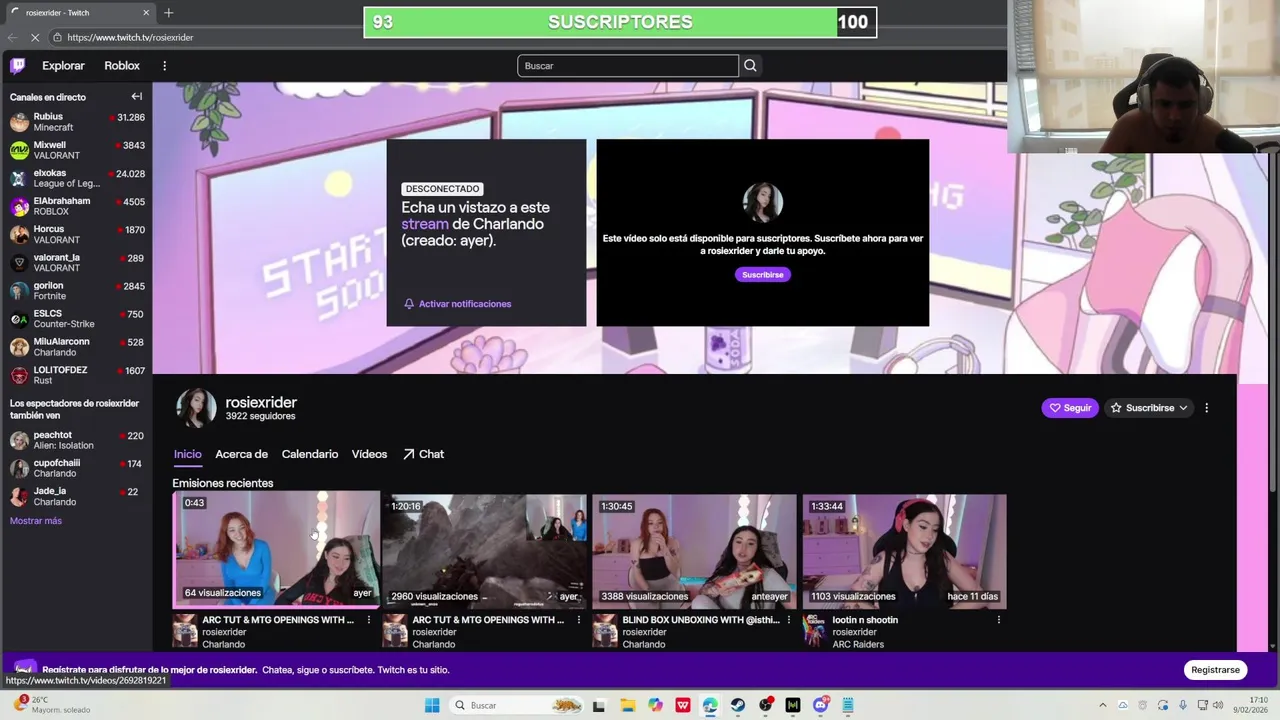Image resolution: width=1280 pixels, height=720 pixels.
Task: Open the 1:30:45 broadcast thumbnail
Action: pyautogui.click(x=694, y=551)
